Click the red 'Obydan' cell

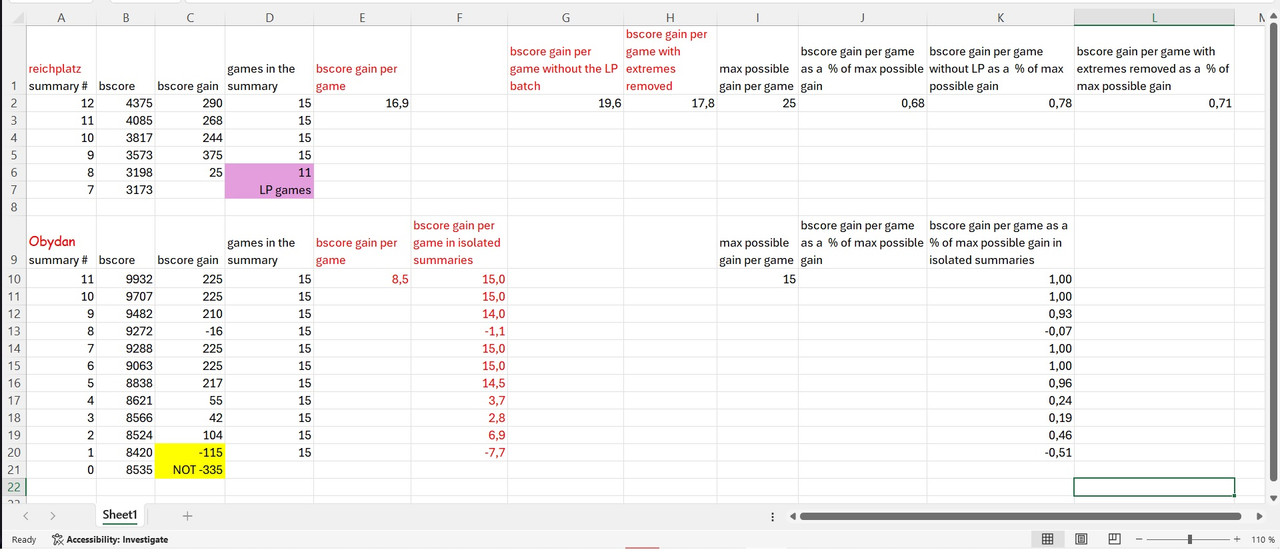coord(61,242)
